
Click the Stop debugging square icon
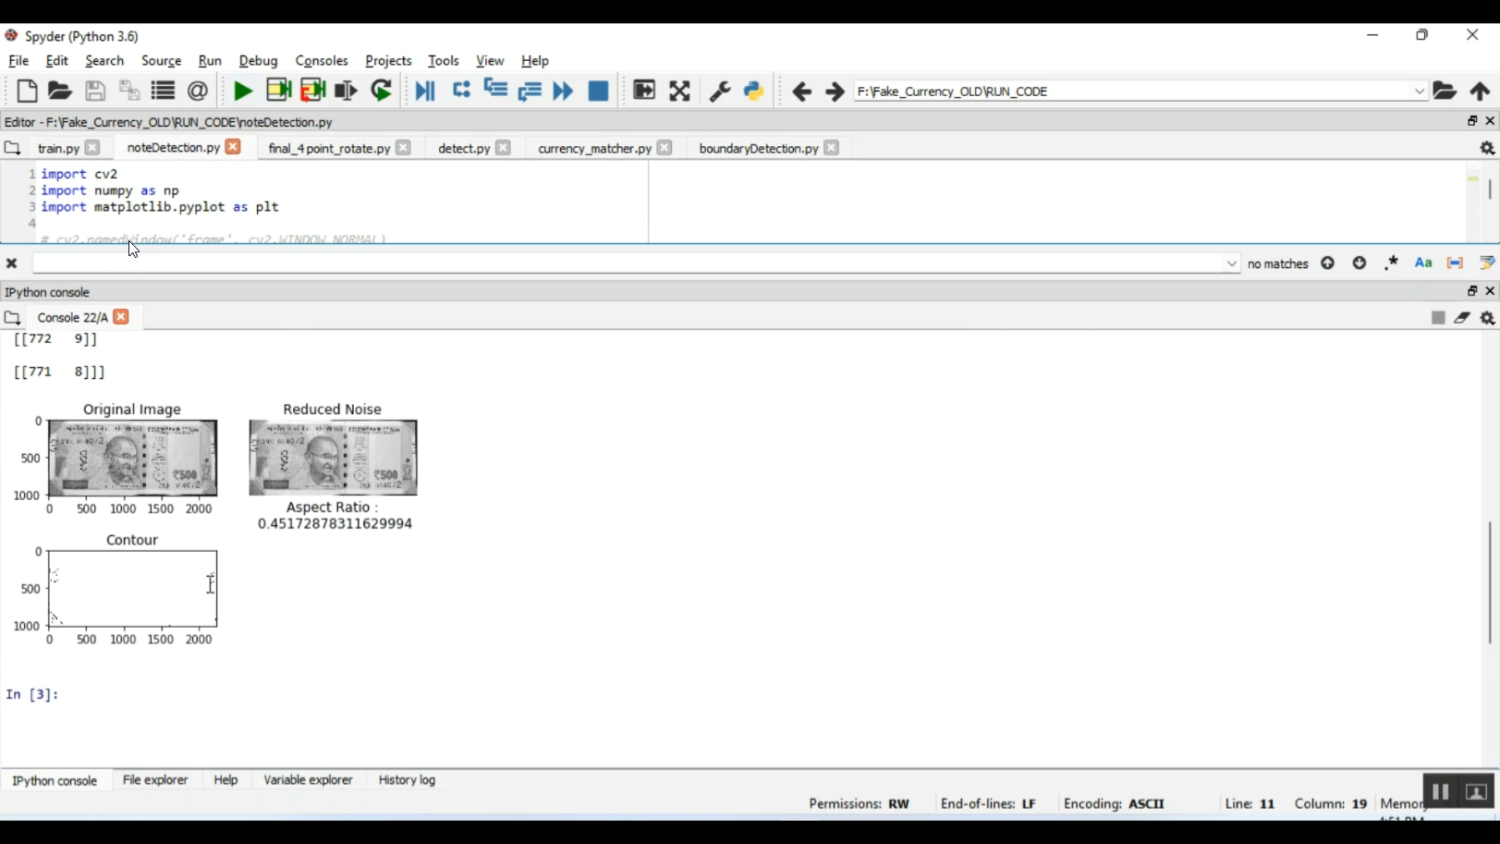598,91
